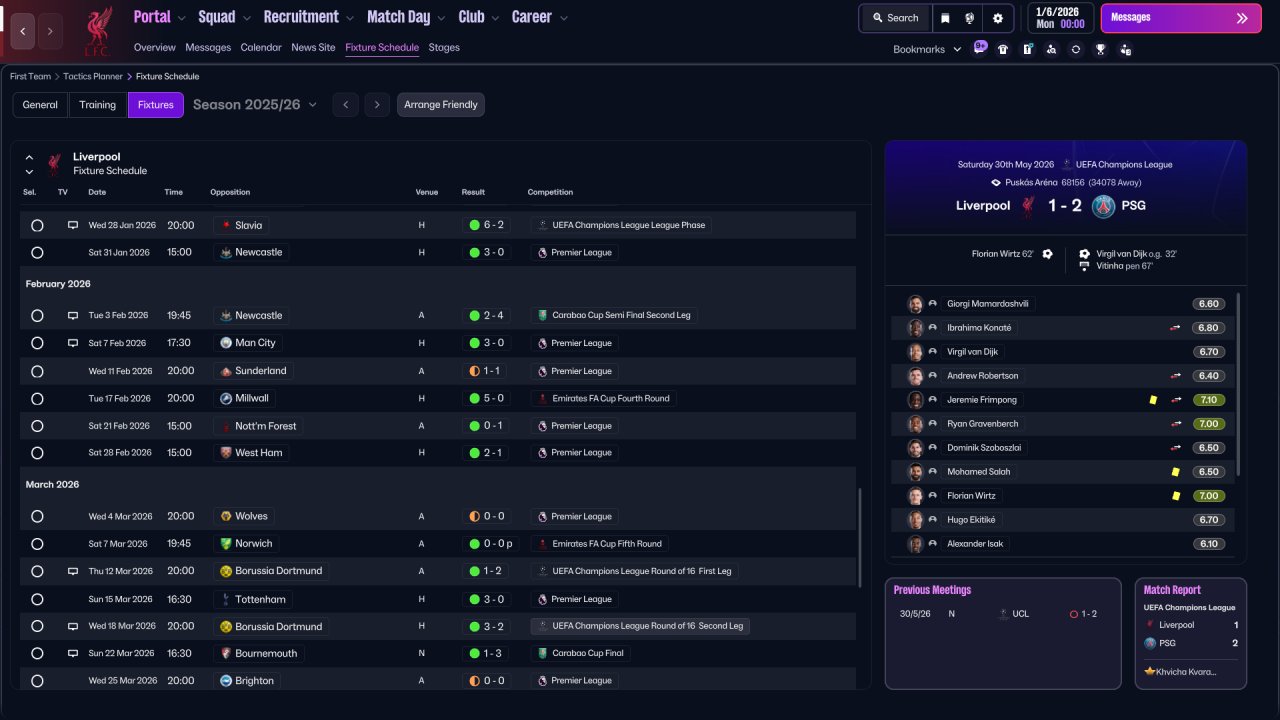Open the News Site tab
Viewport: 1280px width, 720px height.
pyautogui.click(x=313, y=47)
